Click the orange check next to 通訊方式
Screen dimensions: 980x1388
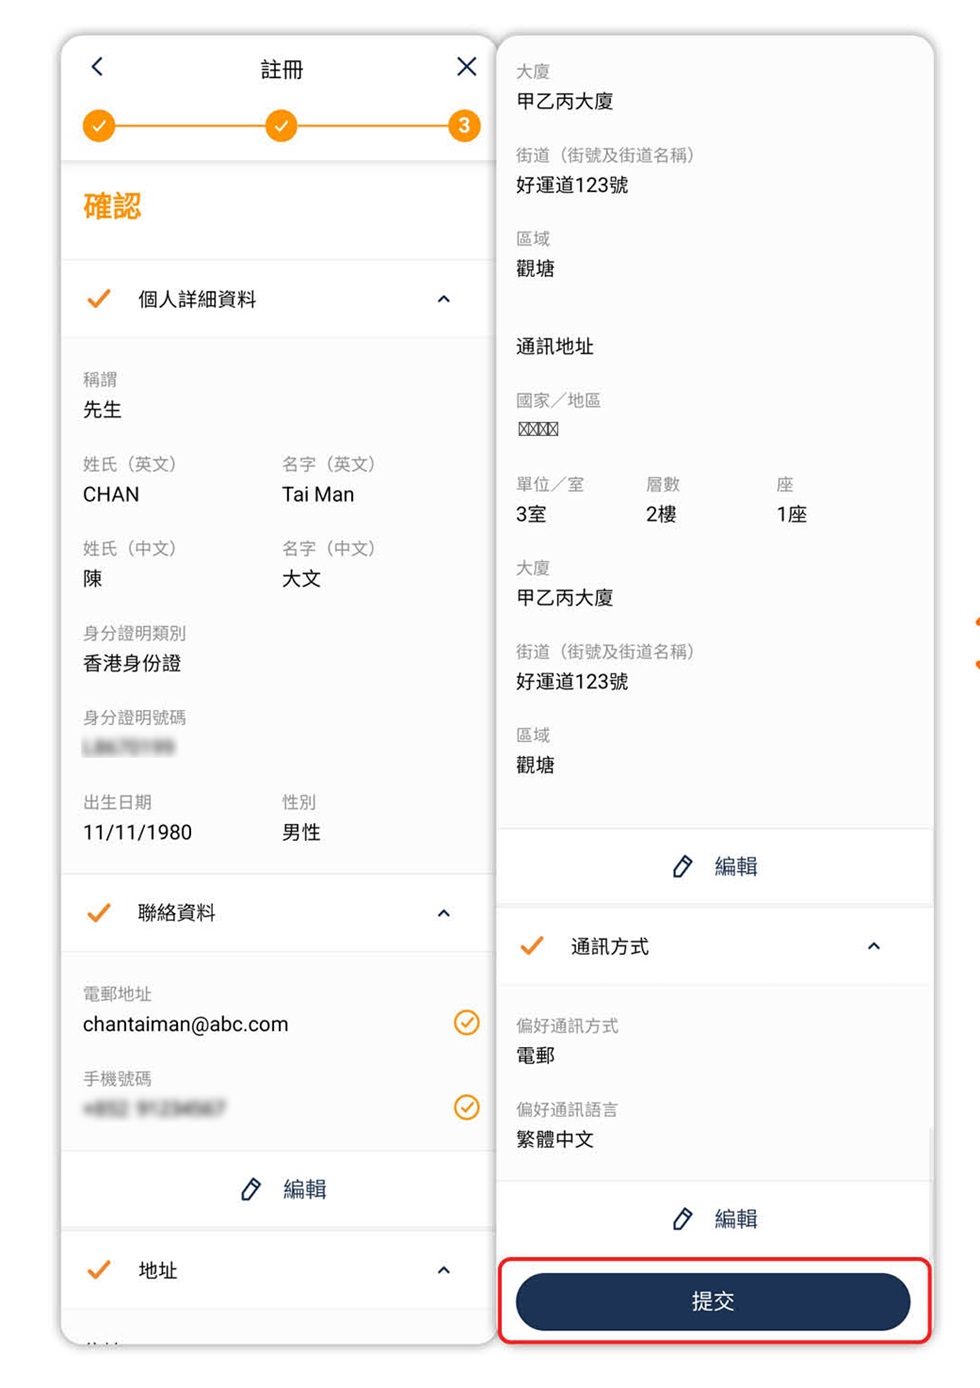pyautogui.click(x=532, y=946)
